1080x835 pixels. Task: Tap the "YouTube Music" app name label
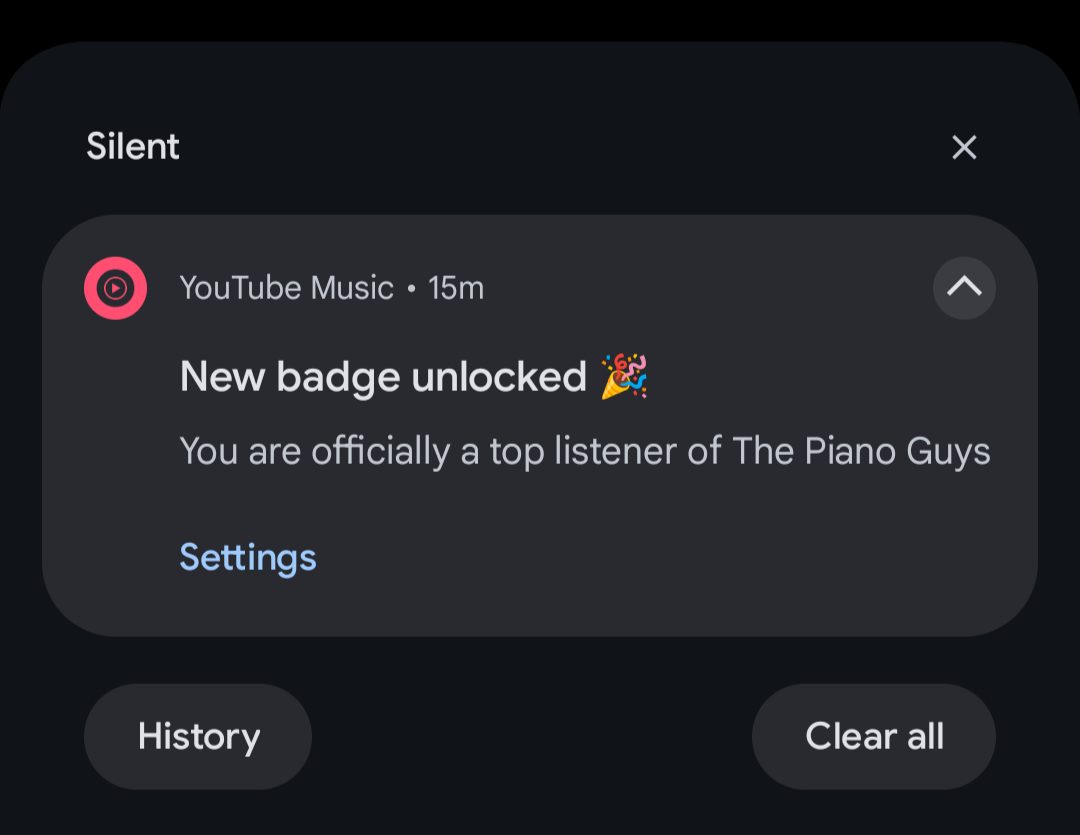click(x=286, y=288)
